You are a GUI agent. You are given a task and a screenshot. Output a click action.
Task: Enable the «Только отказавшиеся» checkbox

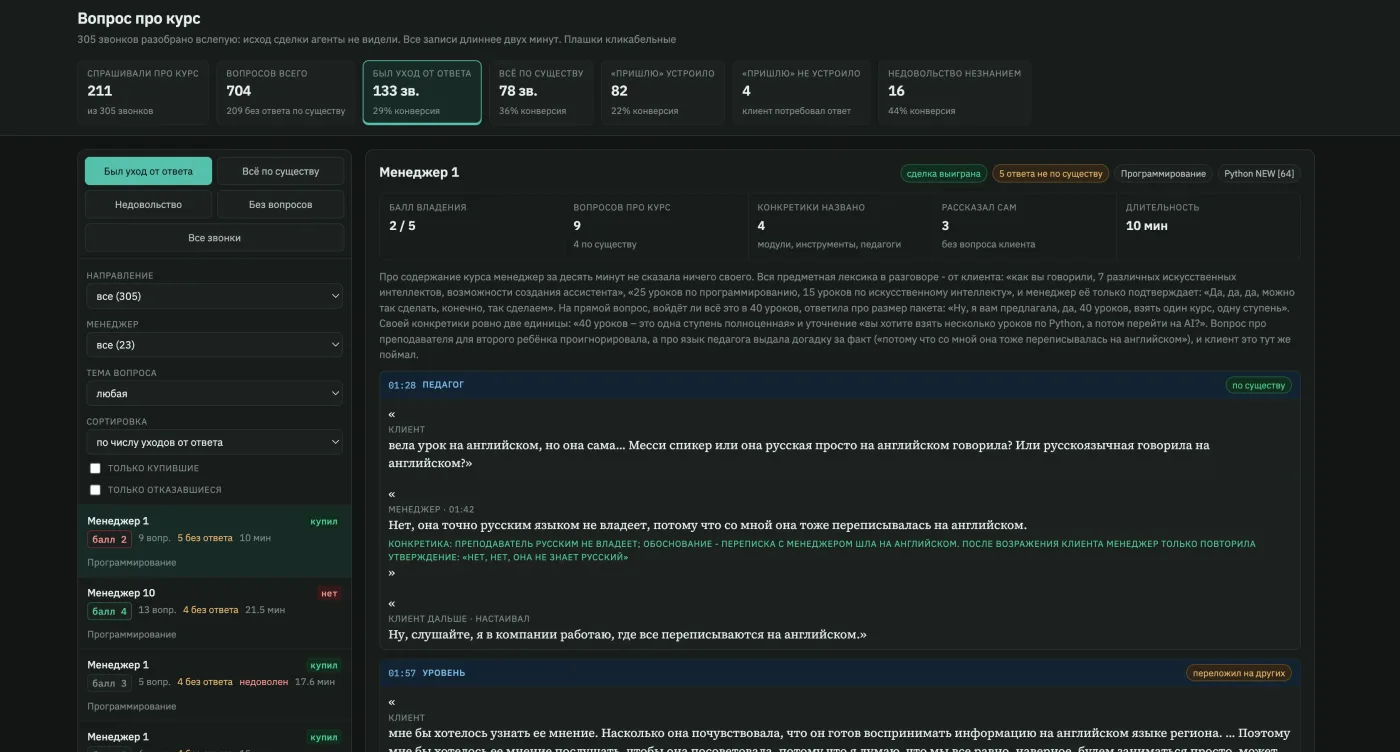[x=96, y=490]
